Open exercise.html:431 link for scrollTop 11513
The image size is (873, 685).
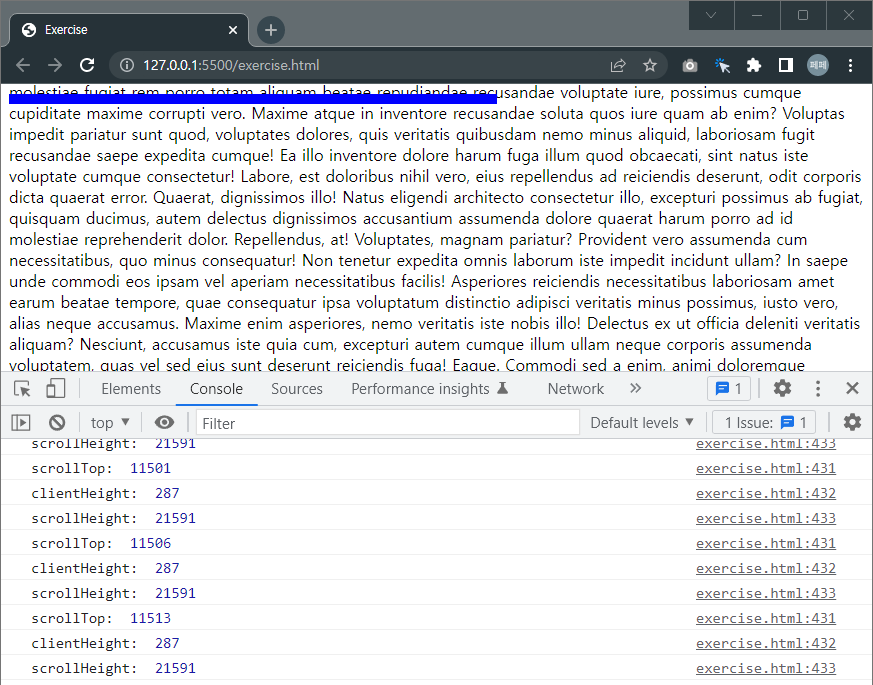click(x=766, y=618)
